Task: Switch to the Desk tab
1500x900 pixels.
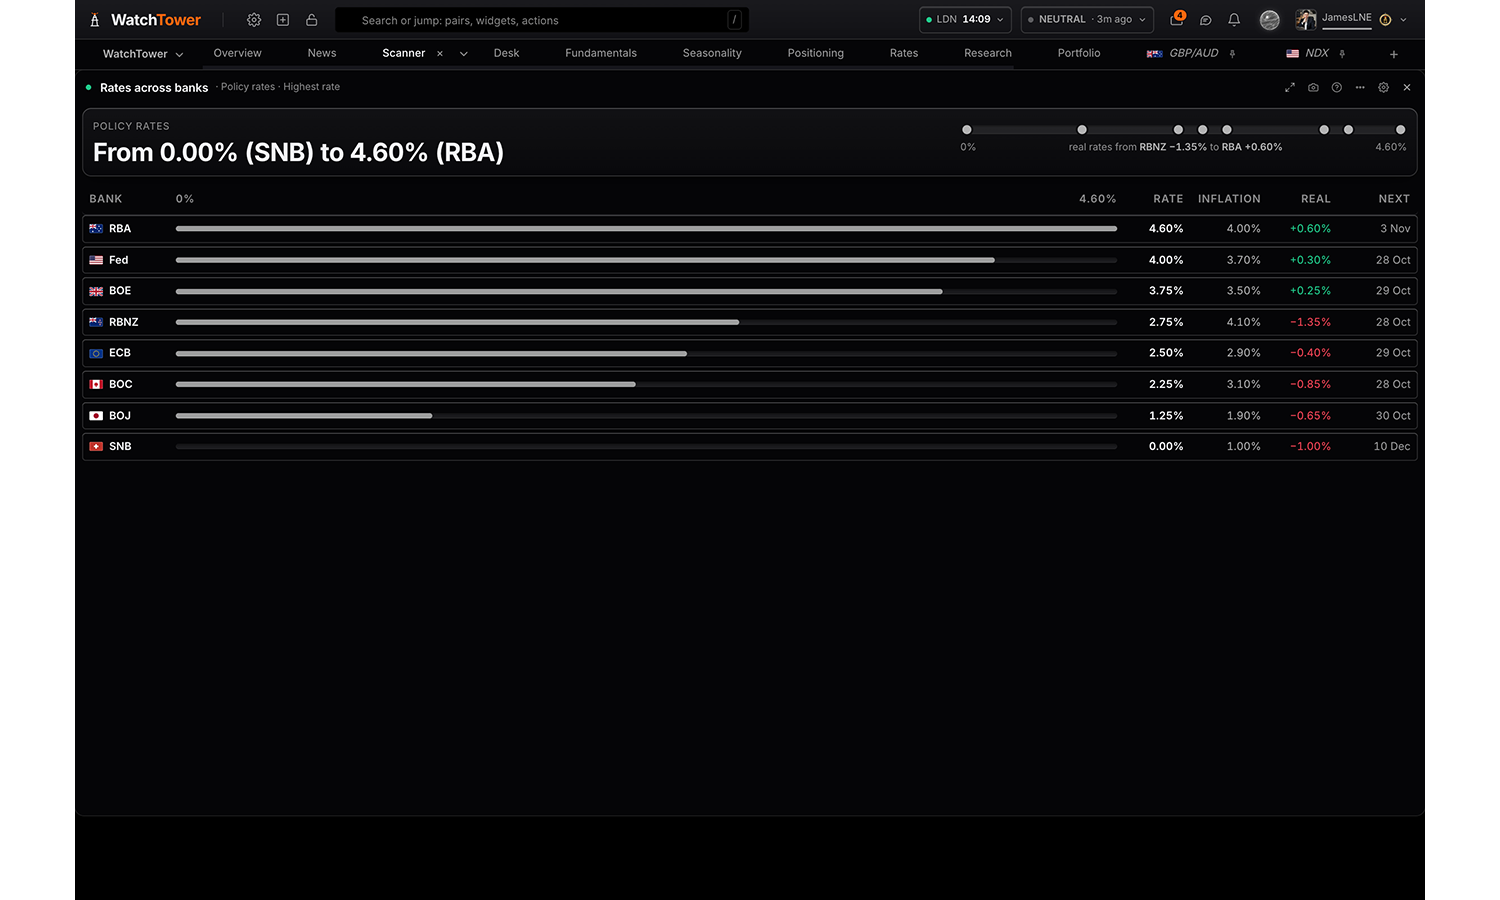Action: coord(507,53)
